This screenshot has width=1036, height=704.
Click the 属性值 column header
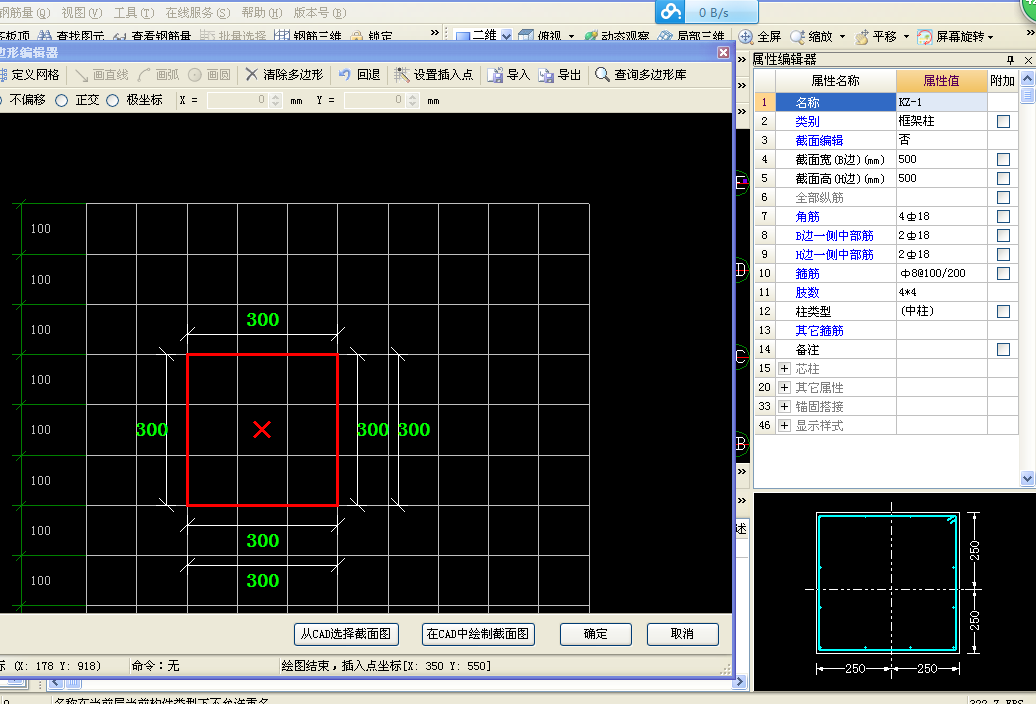[941, 81]
